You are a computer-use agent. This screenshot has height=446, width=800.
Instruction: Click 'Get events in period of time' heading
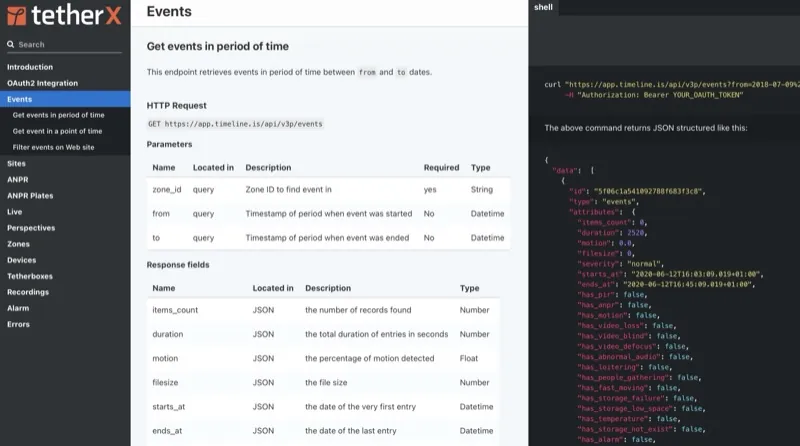(x=217, y=46)
